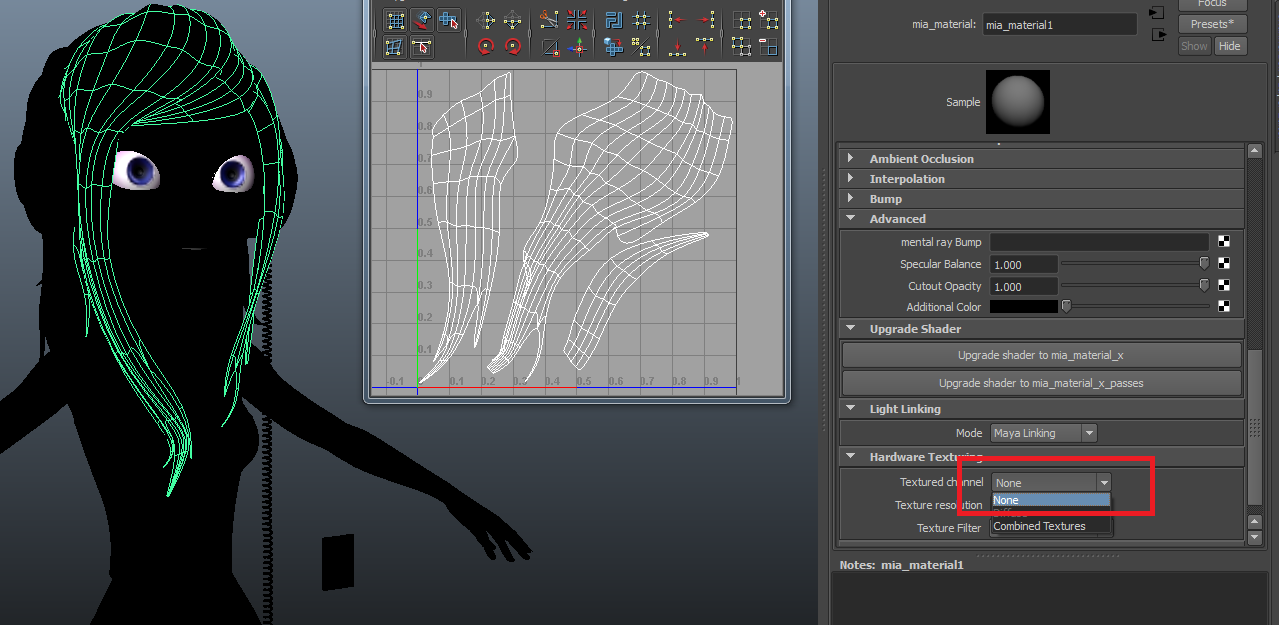Click the attribute editor scroll down arrow

(1255, 537)
